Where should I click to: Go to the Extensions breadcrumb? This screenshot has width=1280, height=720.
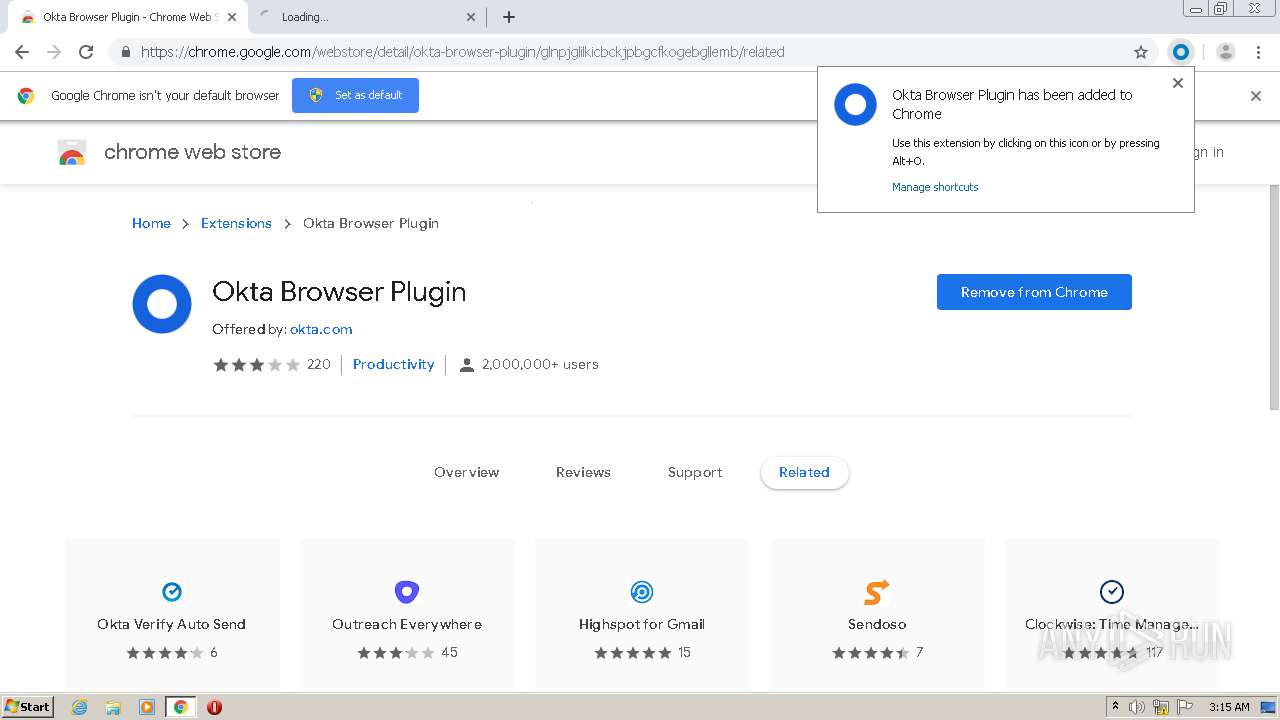click(x=236, y=223)
